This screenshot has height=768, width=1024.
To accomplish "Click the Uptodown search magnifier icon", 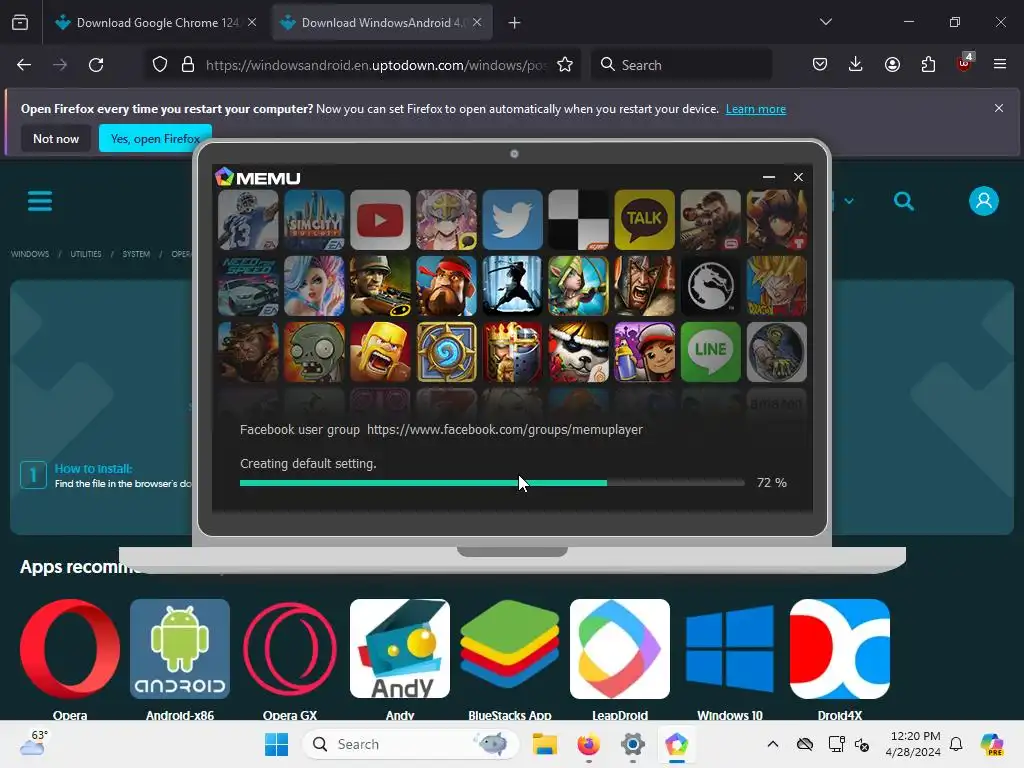I will [x=904, y=201].
